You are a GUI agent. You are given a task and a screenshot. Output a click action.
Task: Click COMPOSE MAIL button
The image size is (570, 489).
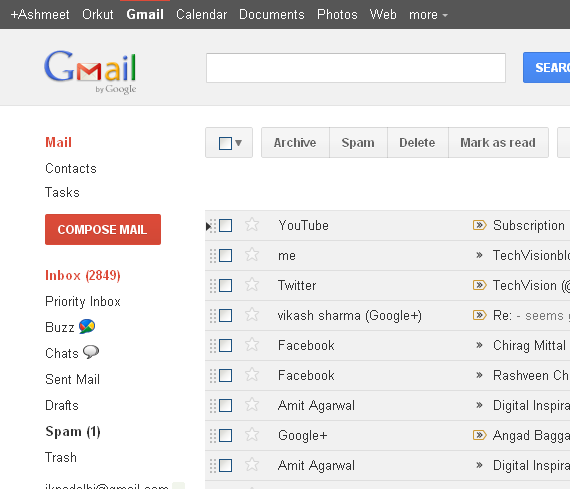[103, 229]
